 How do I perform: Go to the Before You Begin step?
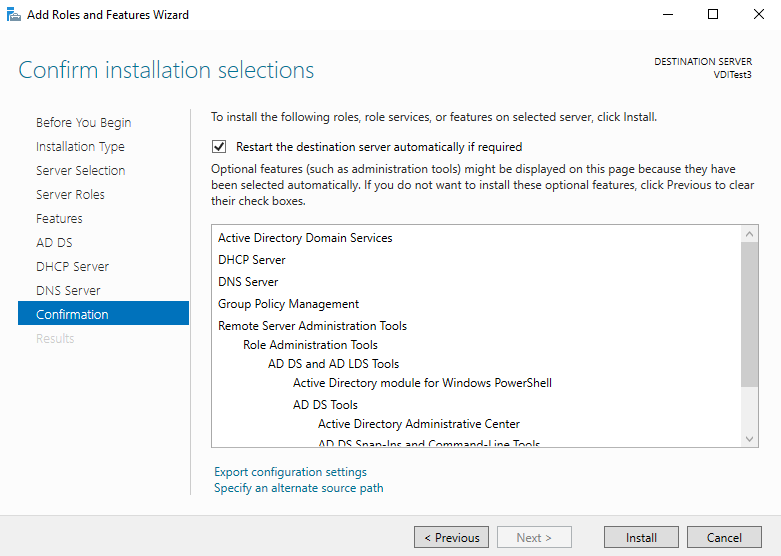[83, 123]
